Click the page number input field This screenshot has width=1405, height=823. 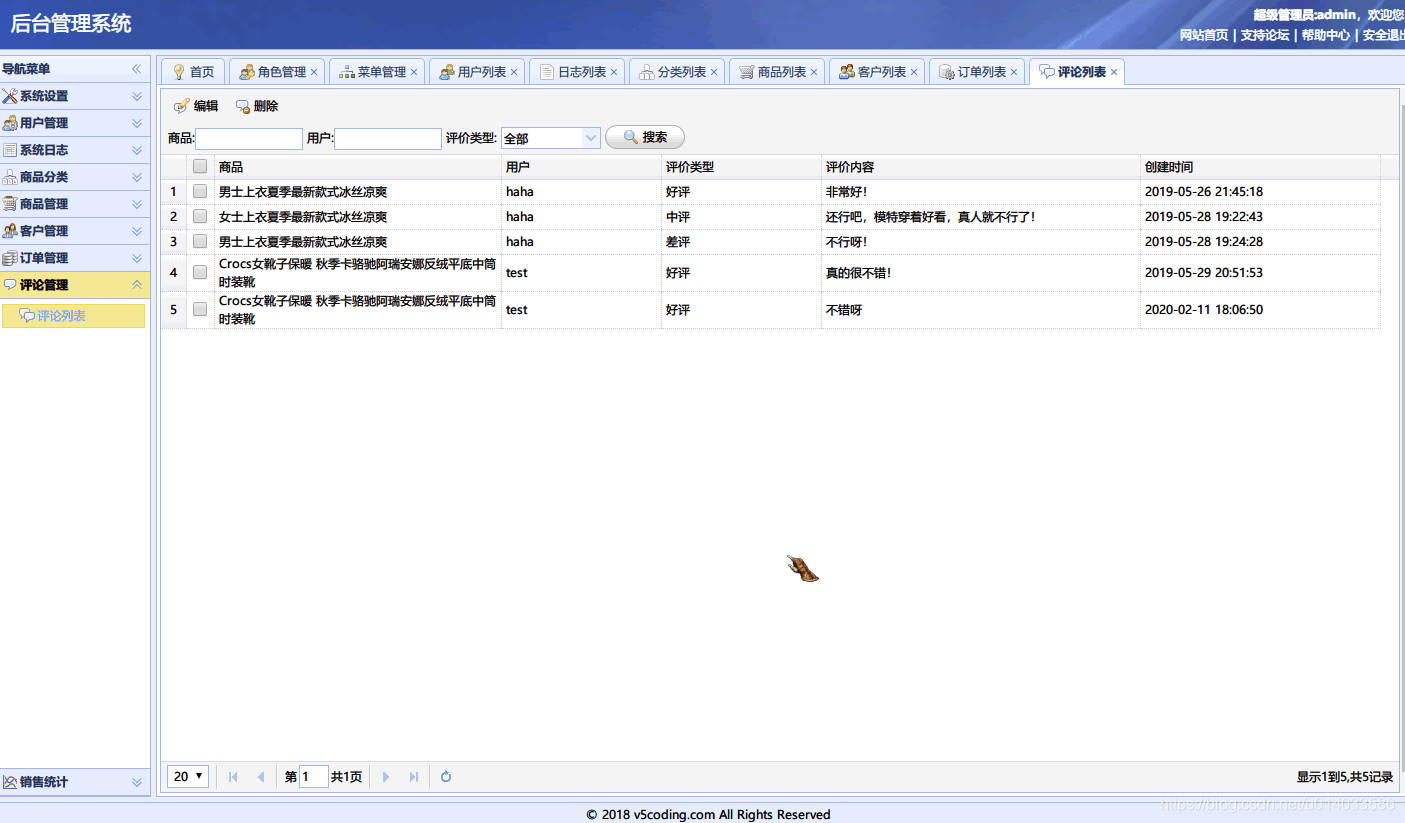(x=314, y=777)
